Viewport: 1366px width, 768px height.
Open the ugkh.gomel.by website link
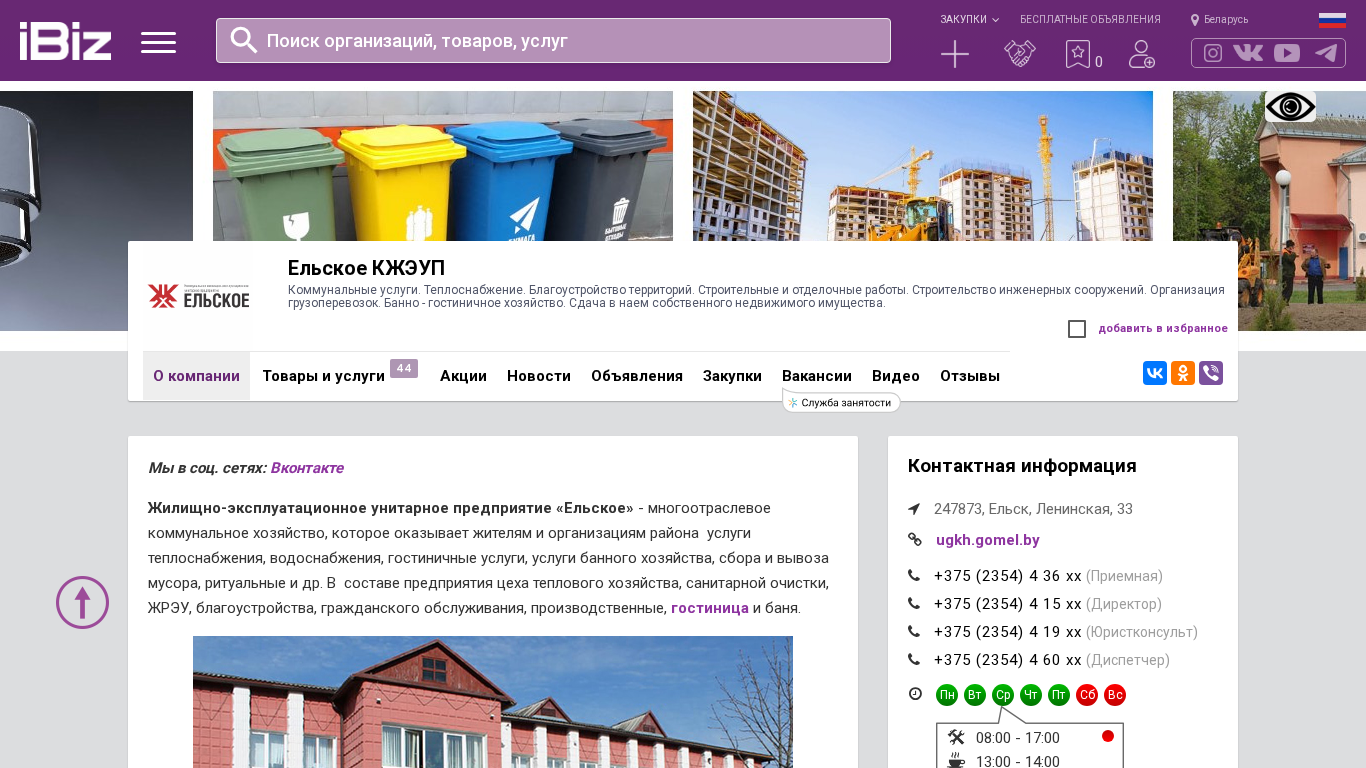click(988, 540)
